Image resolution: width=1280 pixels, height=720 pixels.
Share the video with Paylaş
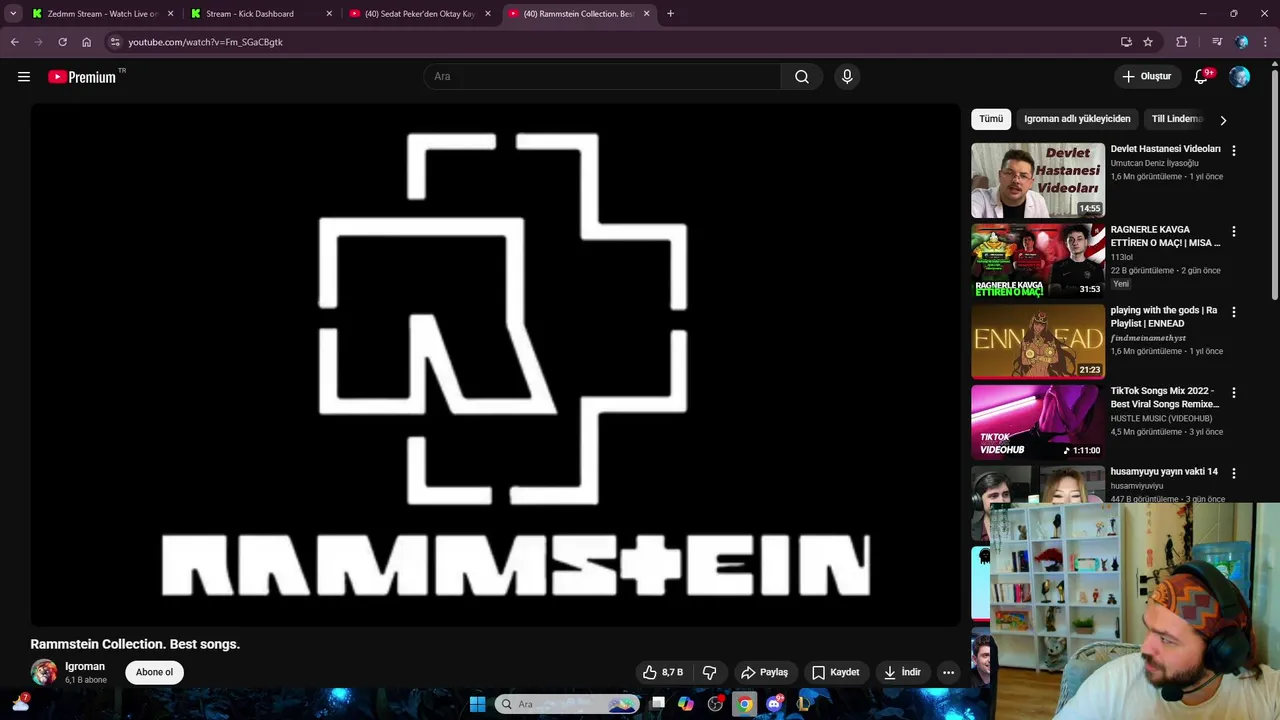coord(764,672)
